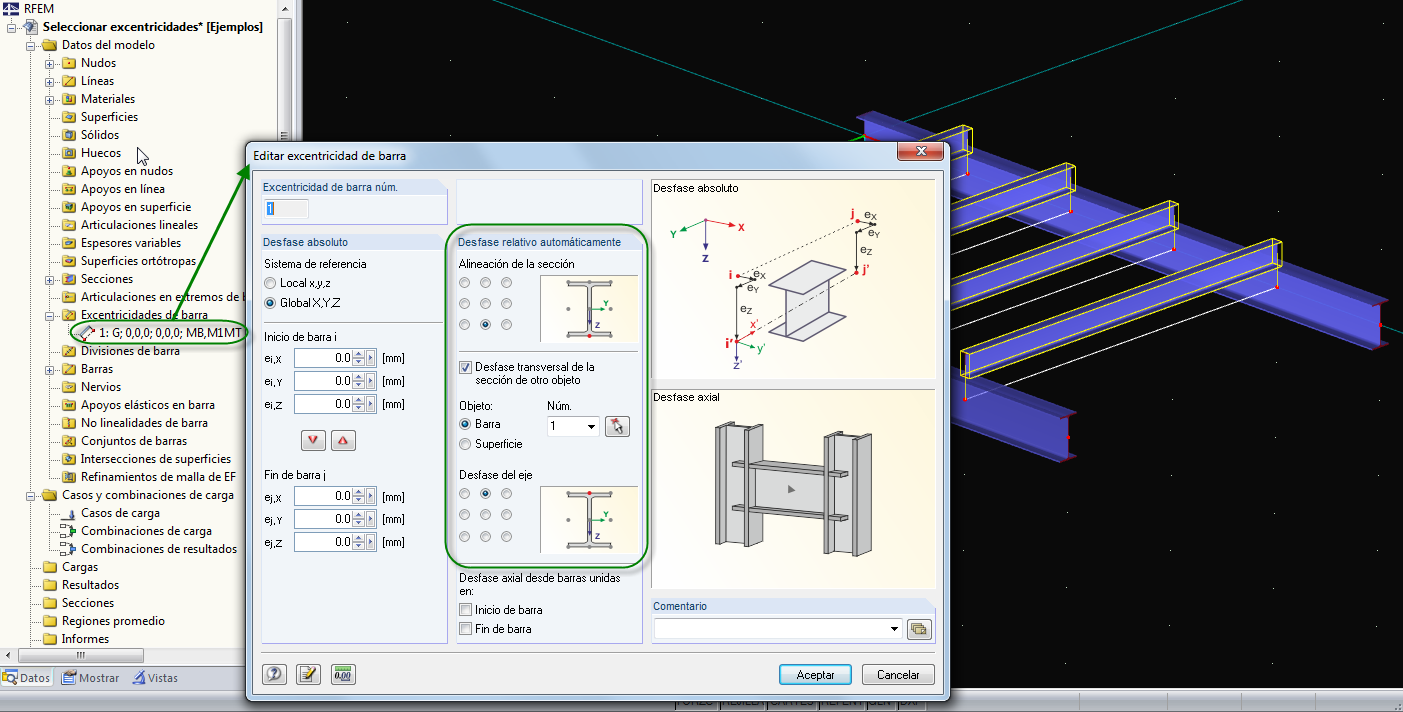Click the Combinaciones de resultados icon
1403x712 pixels.
[69, 549]
